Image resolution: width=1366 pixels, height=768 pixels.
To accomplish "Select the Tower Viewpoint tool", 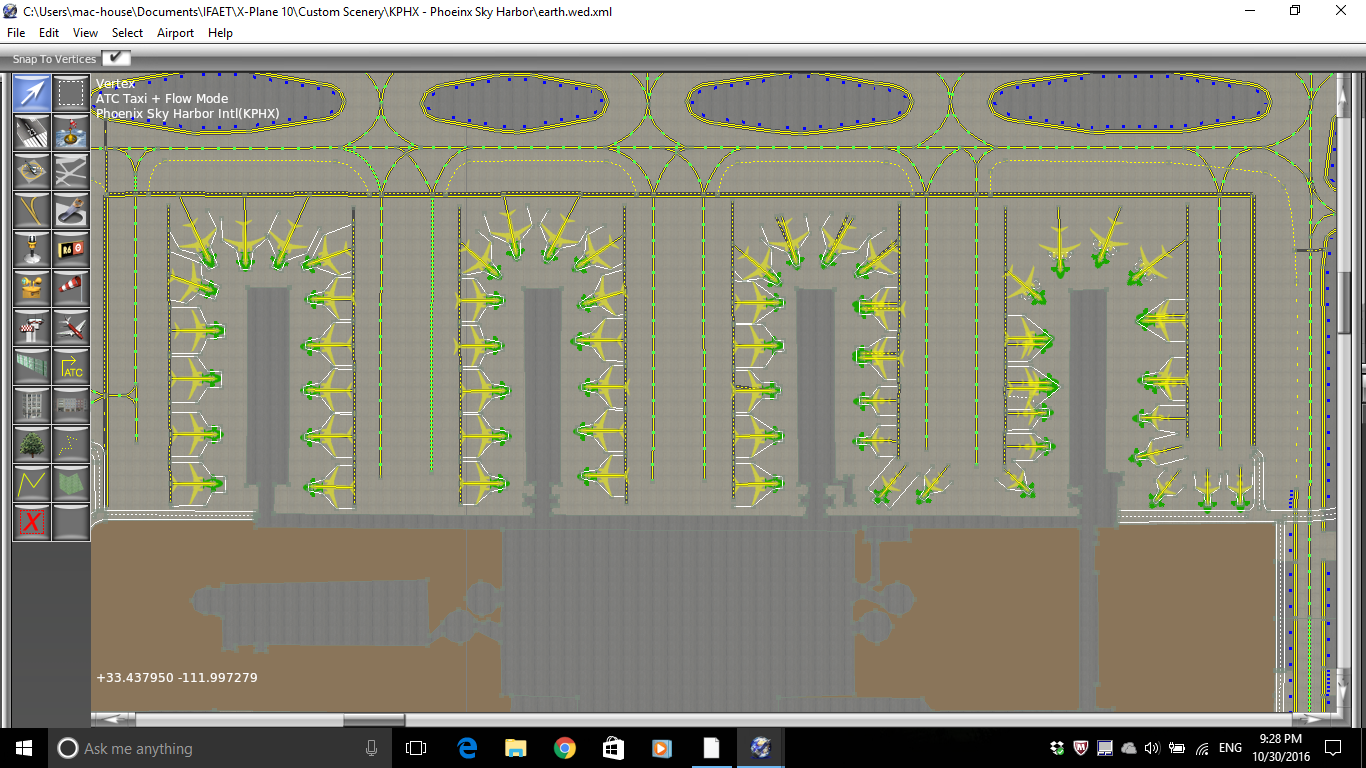I will point(32,327).
